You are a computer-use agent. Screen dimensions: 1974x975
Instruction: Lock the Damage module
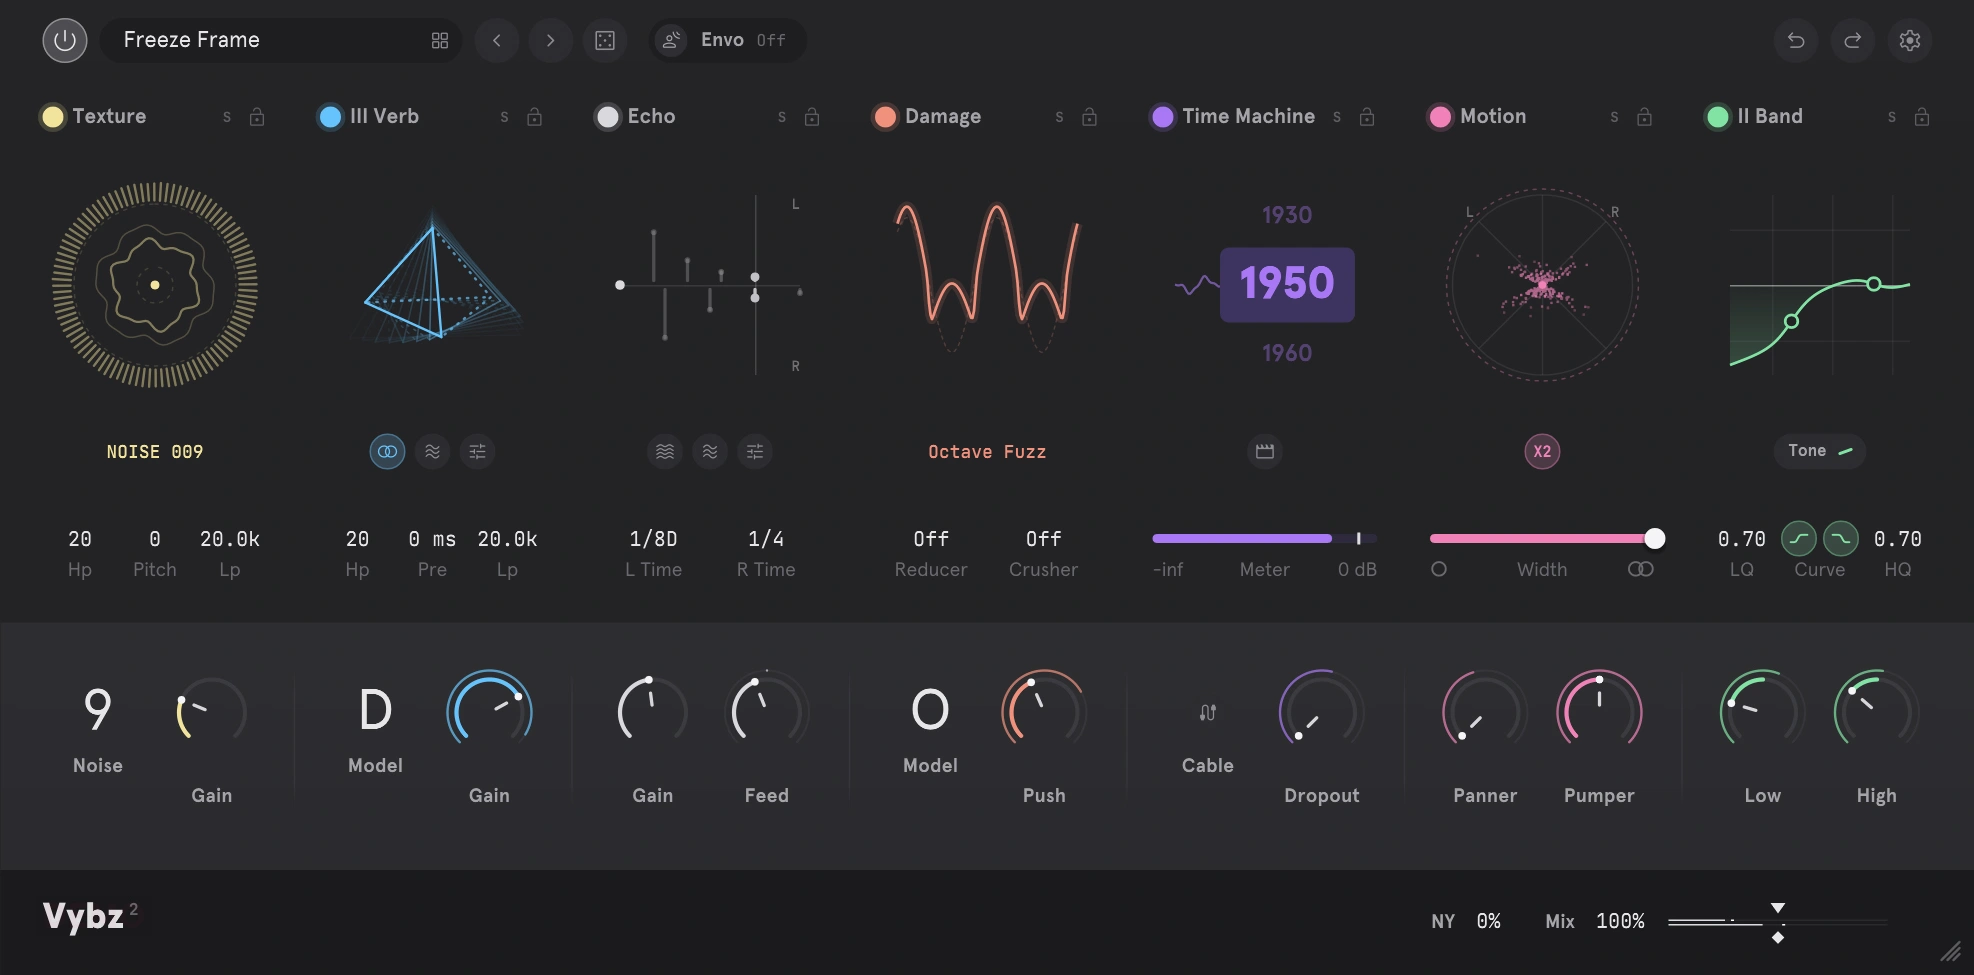1090,117
